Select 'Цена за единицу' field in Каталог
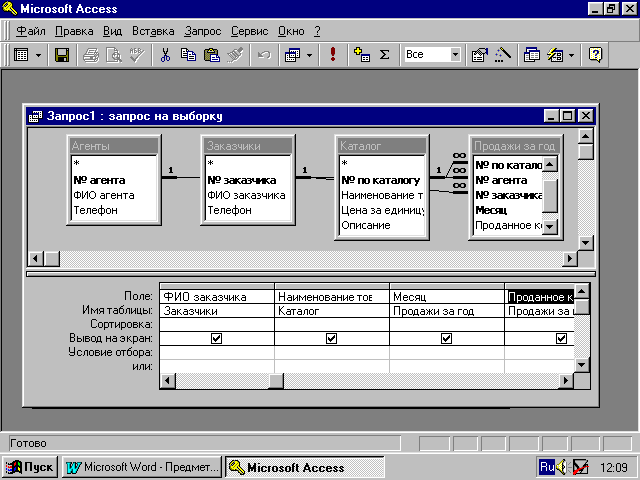The width and height of the screenshot is (640, 480). click(382, 210)
